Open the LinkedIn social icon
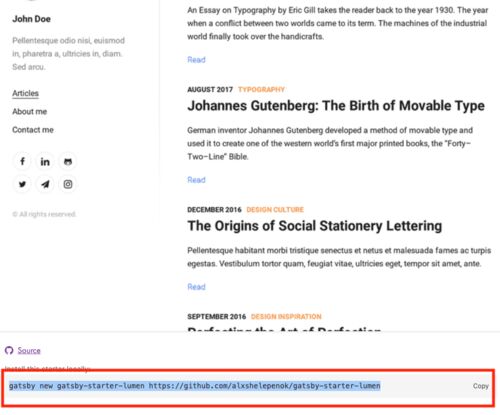Viewport: 500px width, 415px height. [45, 162]
